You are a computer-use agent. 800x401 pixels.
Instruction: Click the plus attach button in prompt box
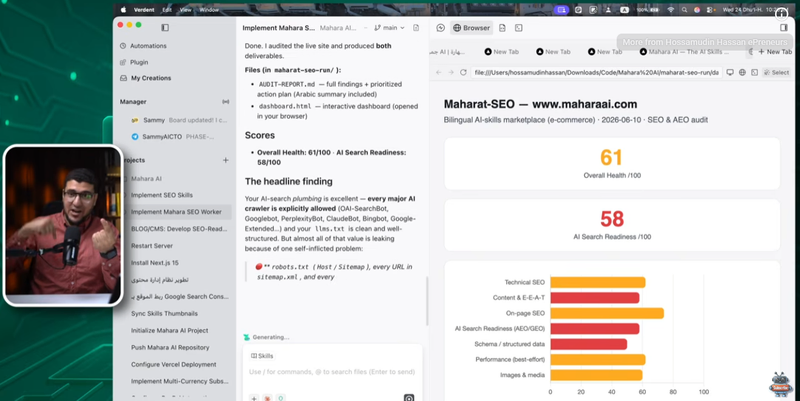click(254, 398)
